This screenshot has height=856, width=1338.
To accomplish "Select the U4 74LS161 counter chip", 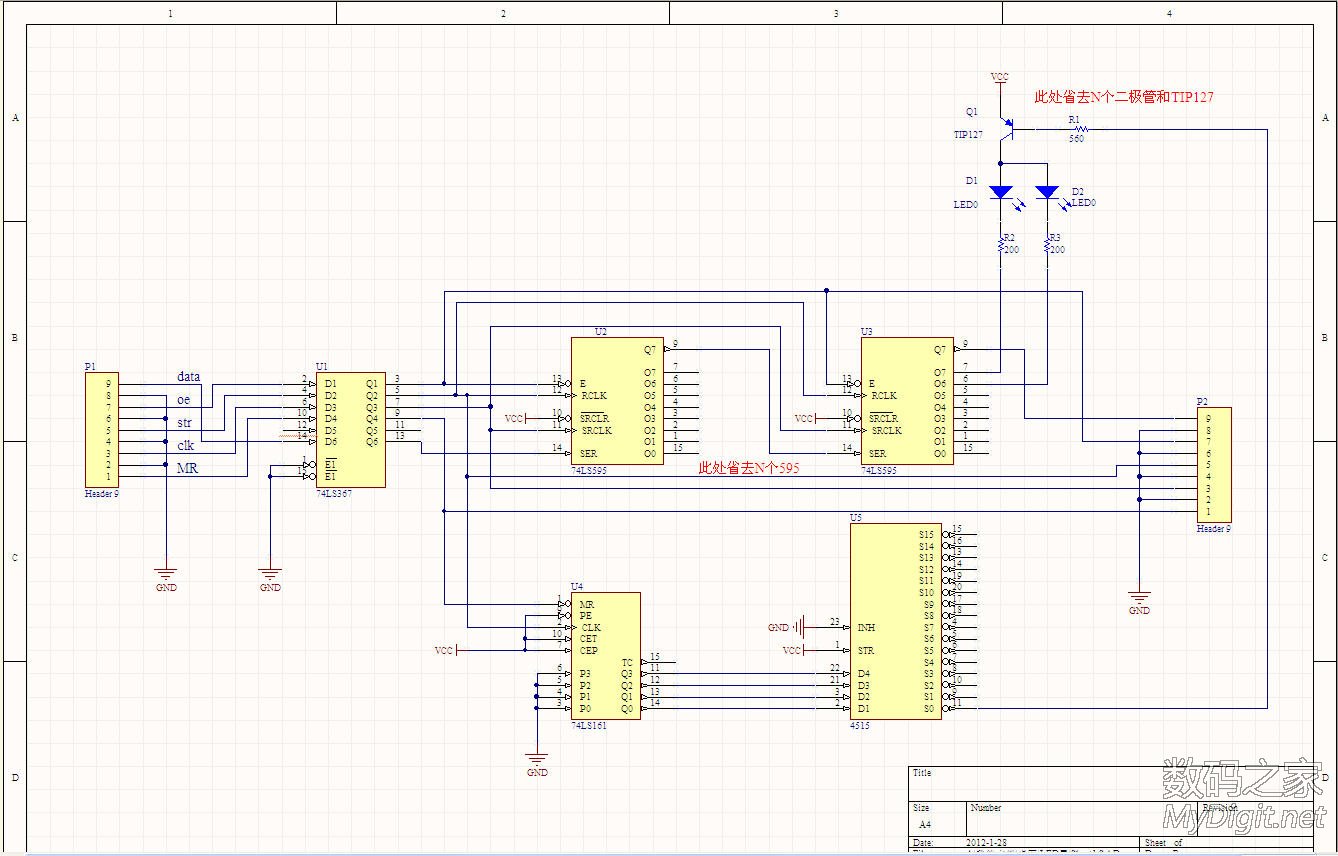I will 605,655.
